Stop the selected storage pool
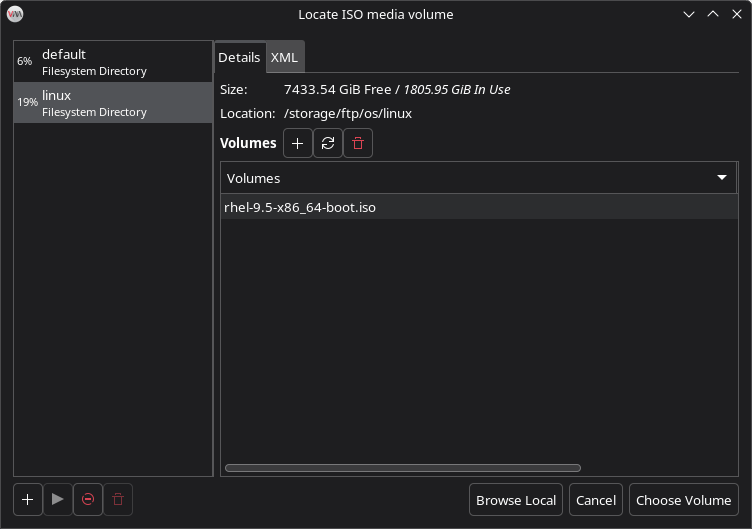The height and width of the screenshot is (529, 752). tap(88, 499)
